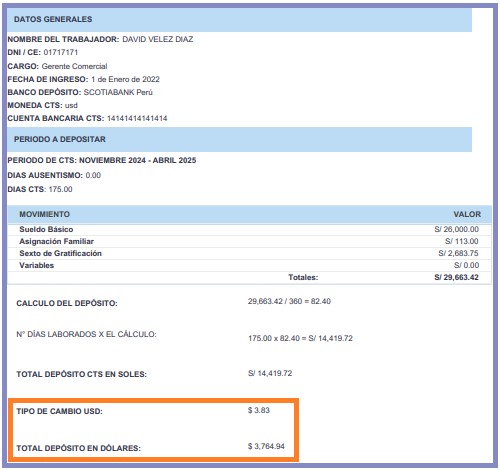Image resolution: width=500 pixels, height=470 pixels.
Task: Select the worker name DAVID VELEZ DIAZ
Action: (x=158, y=39)
